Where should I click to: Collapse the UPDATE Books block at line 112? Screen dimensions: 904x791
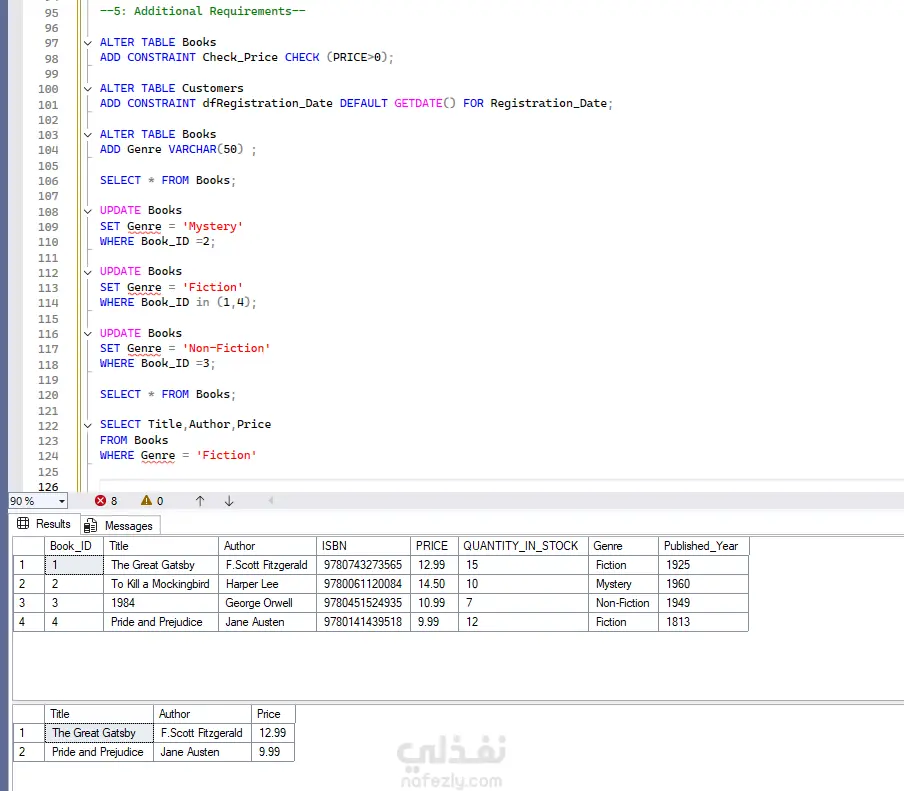pyautogui.click(x=88, y=272)
